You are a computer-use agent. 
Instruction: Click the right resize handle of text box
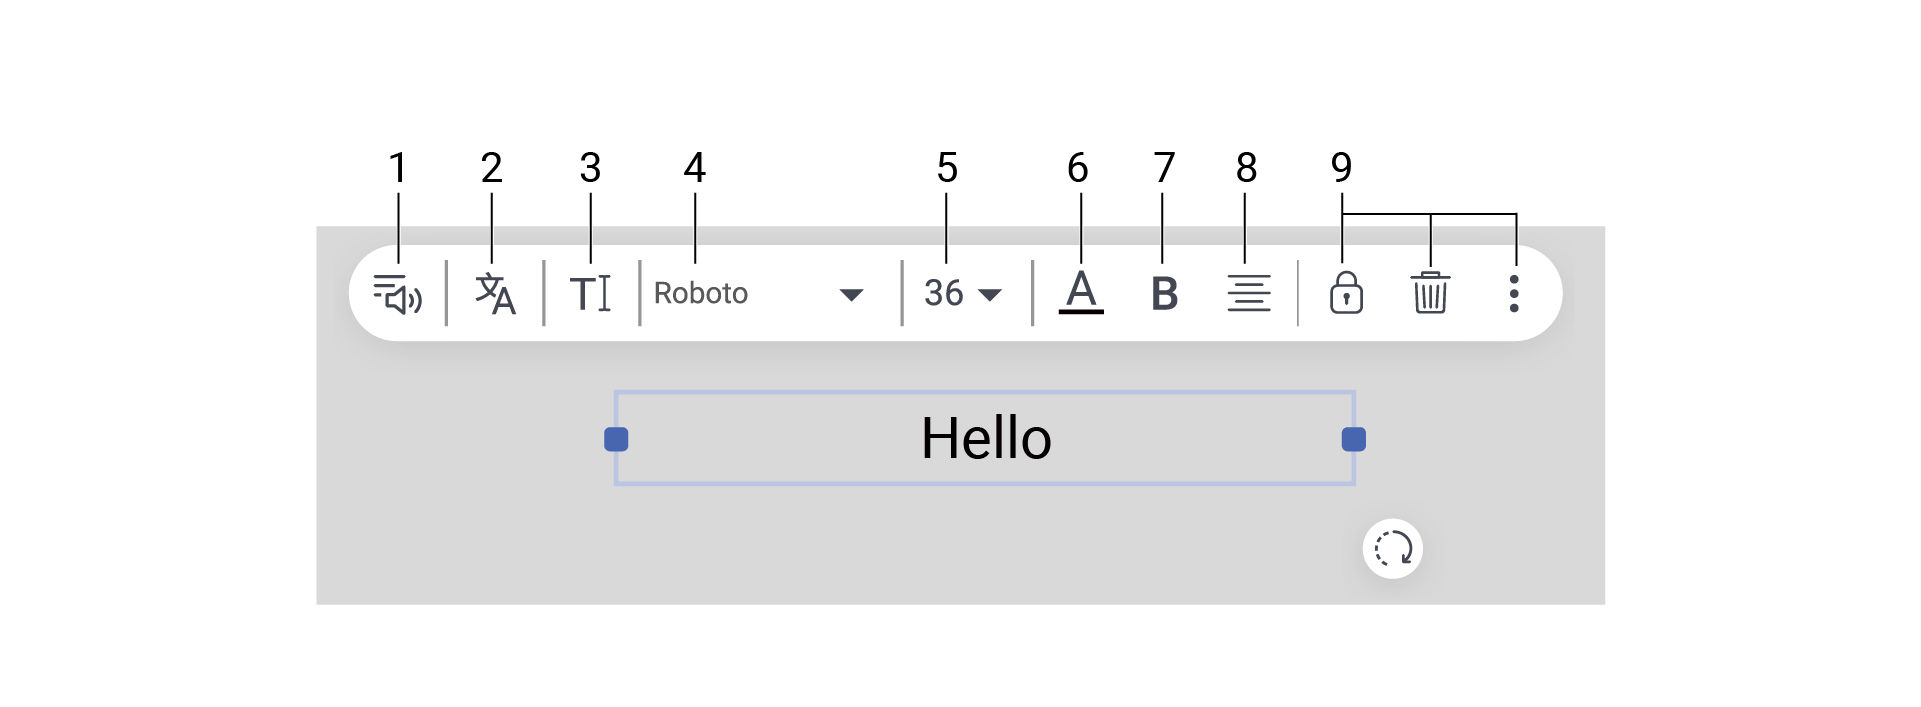pyautogui.click(x=1354, y=439)
